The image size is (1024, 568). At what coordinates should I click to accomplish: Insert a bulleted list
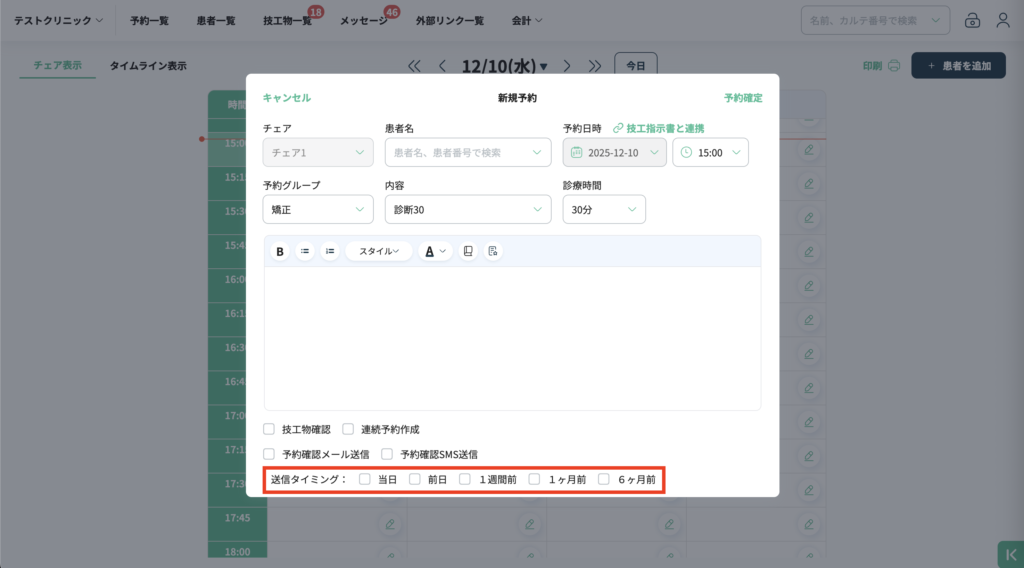[x=305, y=251]
